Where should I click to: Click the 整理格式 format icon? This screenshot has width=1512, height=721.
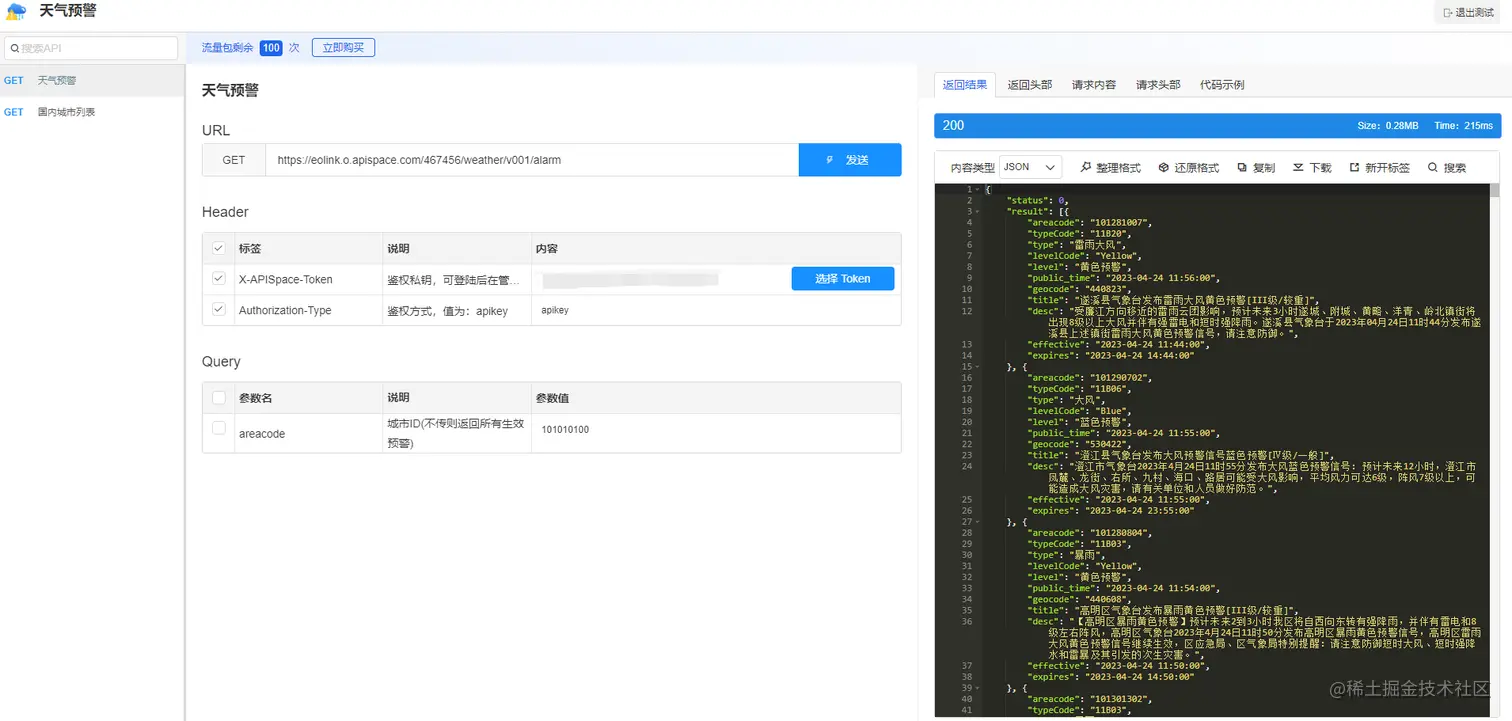[x=1087, y=167]
